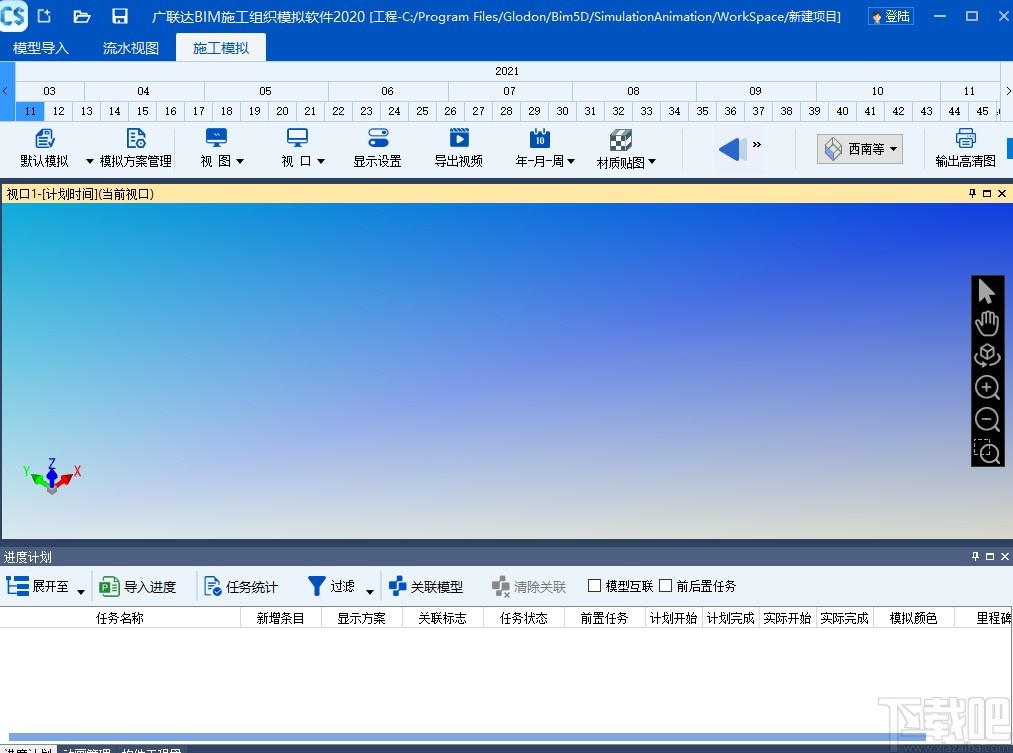The width and height of the screenshot is (1013, 753).
Task: Click the 关联模型 icon in 进度计划 toolbar
Action: (427, 585)
